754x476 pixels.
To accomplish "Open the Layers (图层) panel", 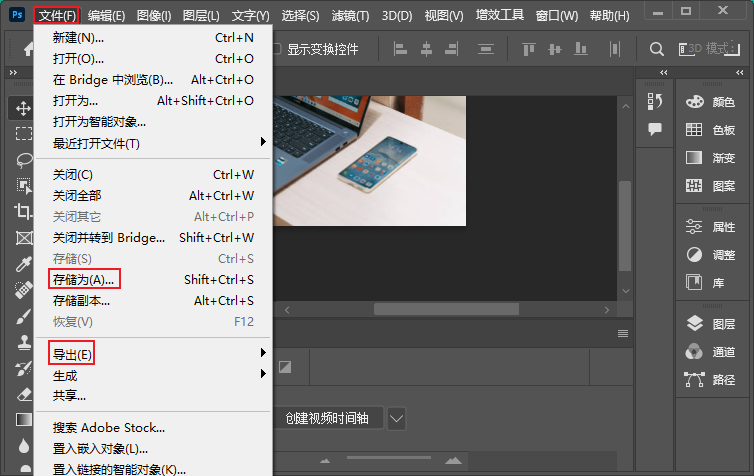I will pos(712,323).
